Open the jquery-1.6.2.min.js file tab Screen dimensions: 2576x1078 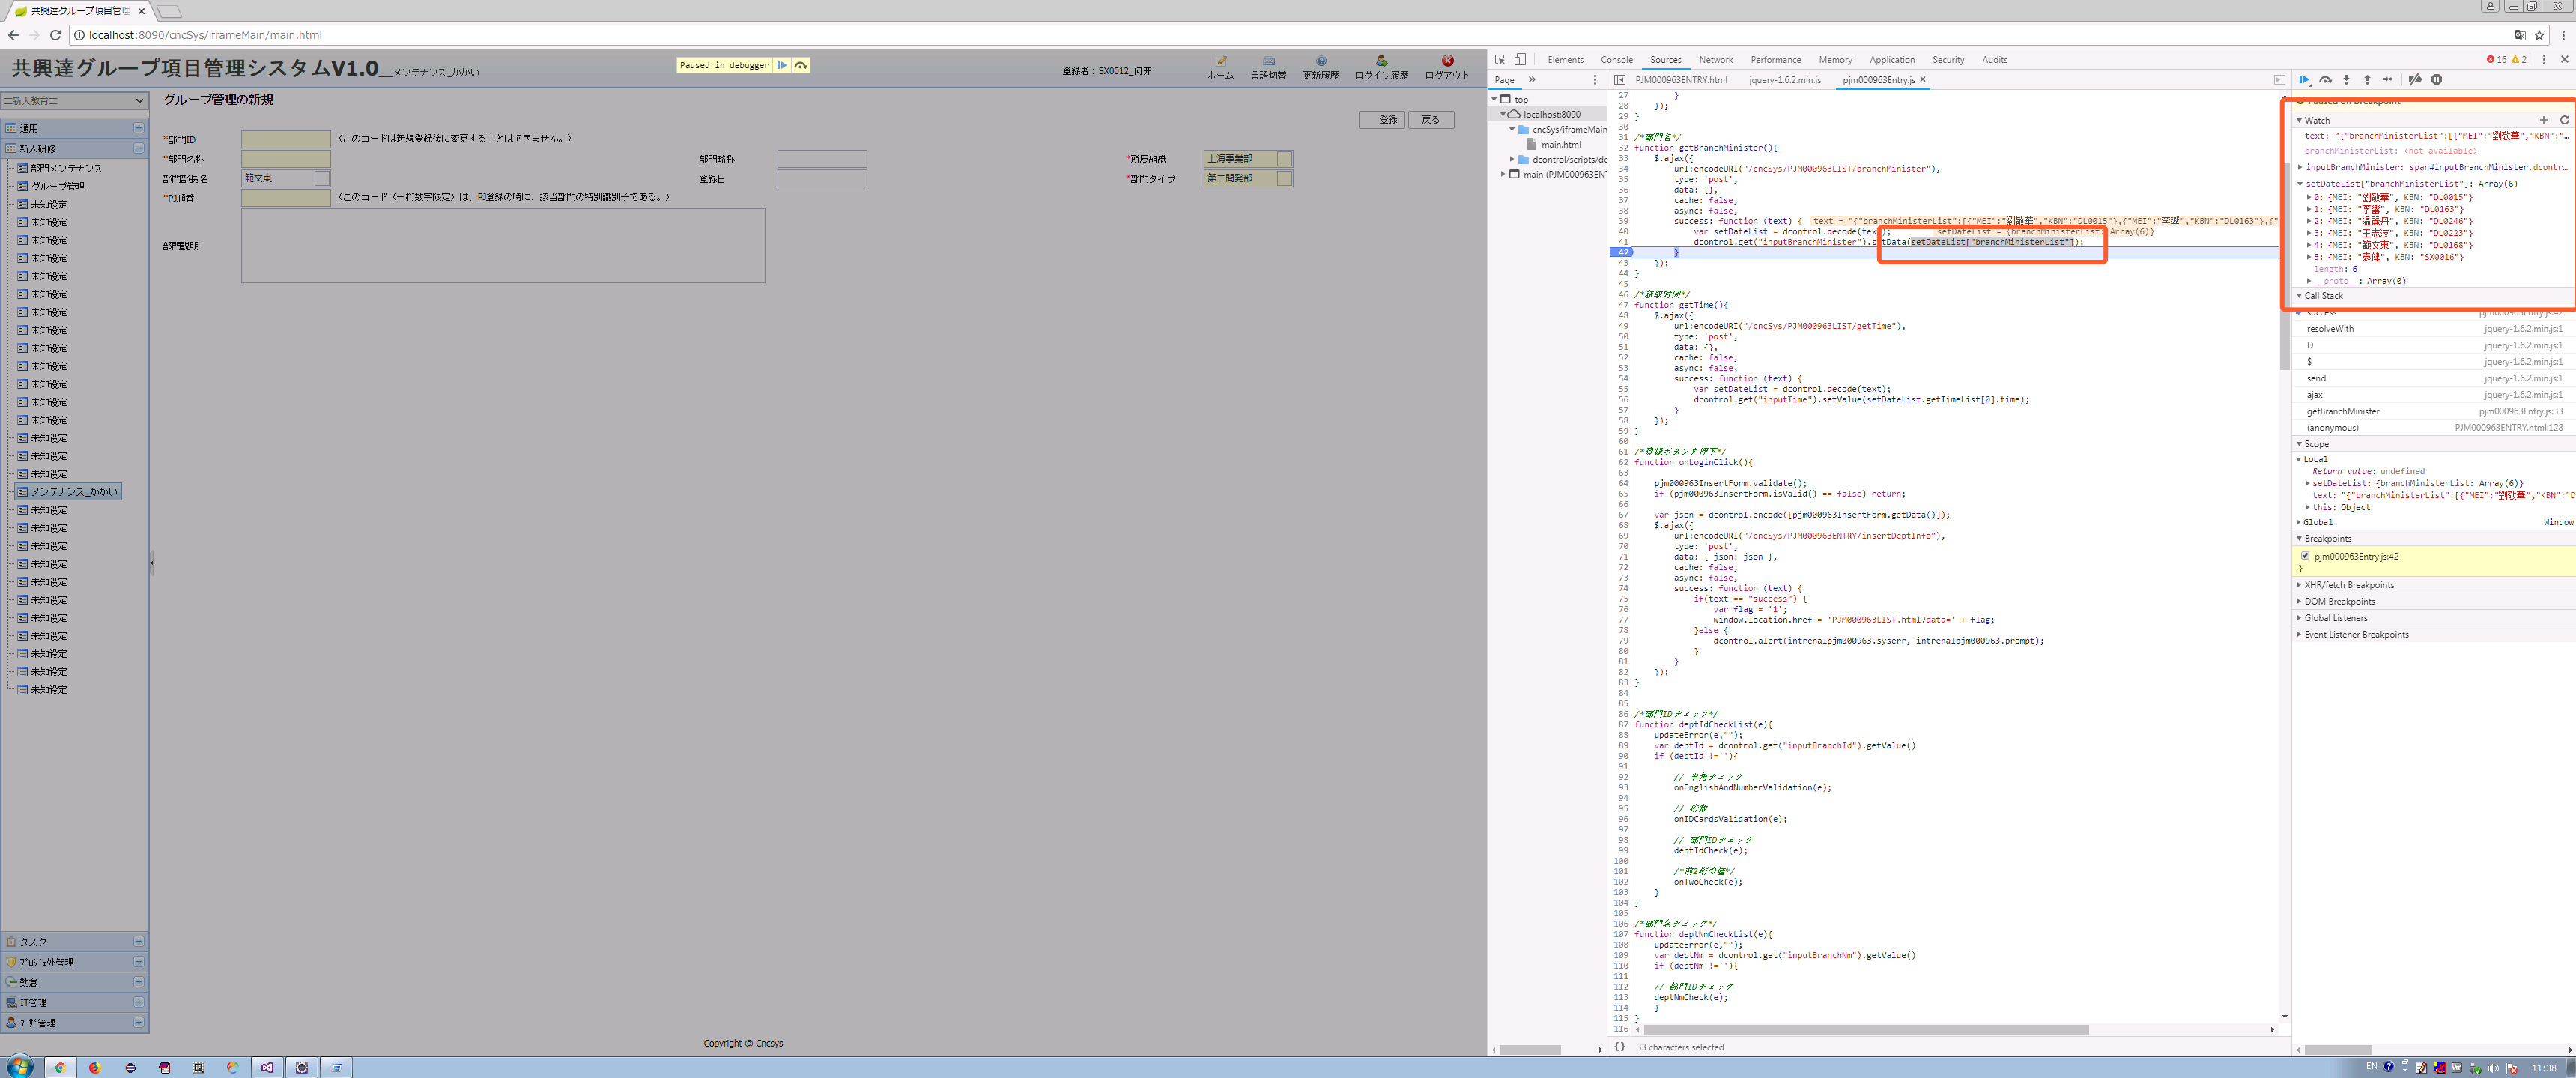[1785, 80]
